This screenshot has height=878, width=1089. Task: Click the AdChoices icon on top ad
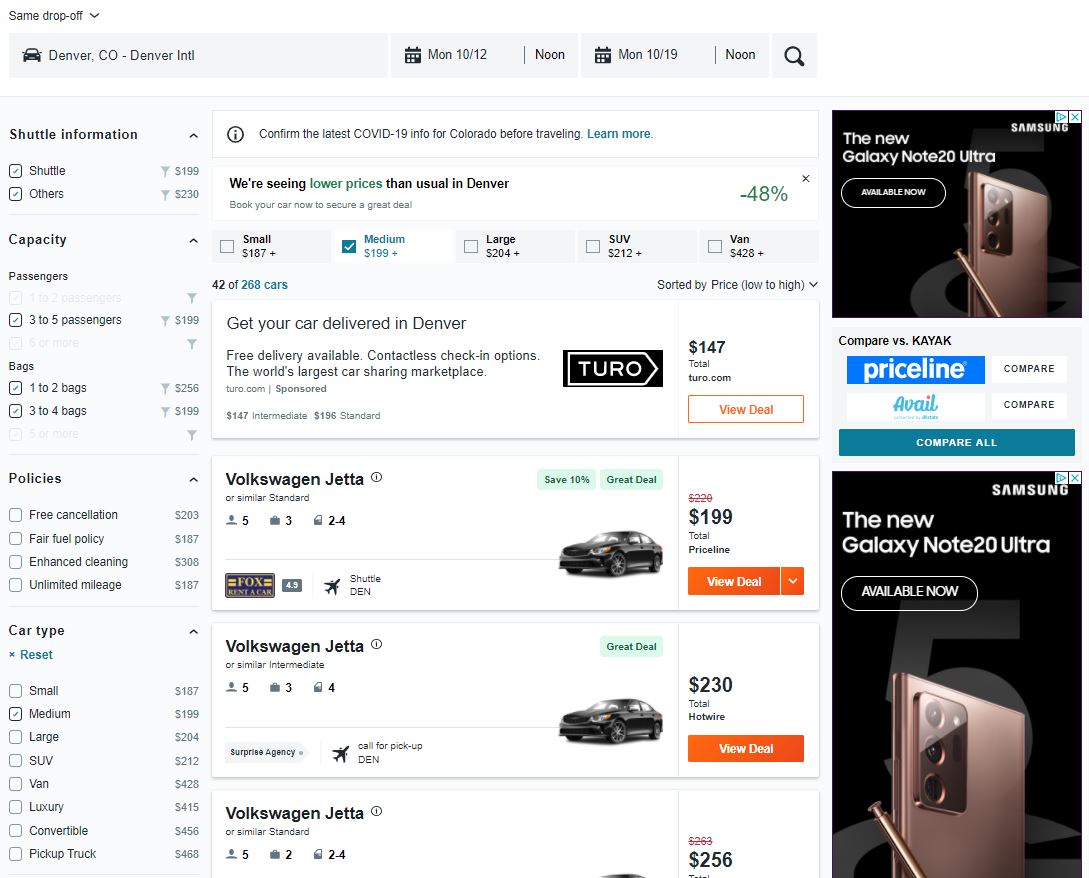(1062, 117)
